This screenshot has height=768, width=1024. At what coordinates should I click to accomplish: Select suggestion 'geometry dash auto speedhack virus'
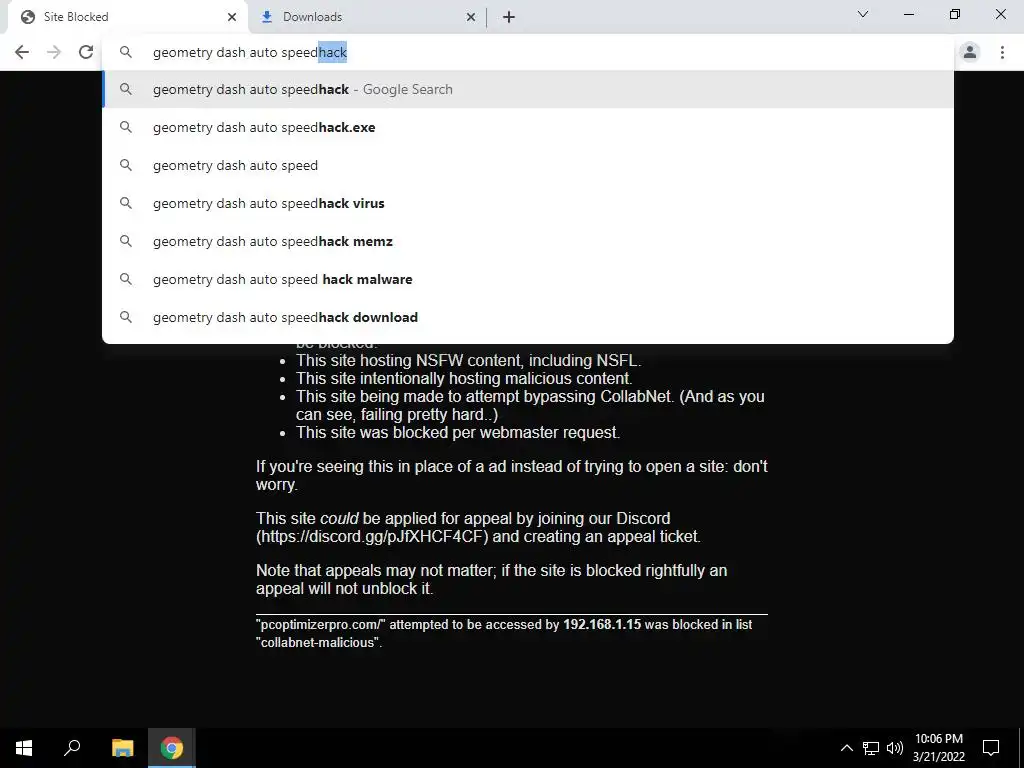click(528, 203)
